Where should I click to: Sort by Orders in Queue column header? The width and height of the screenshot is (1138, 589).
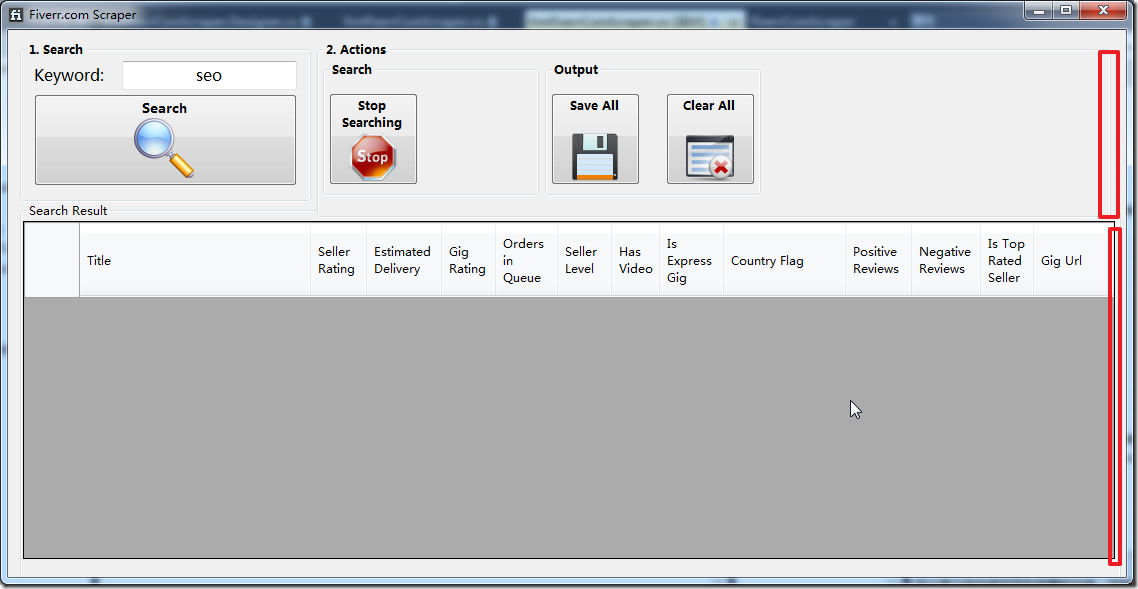[526, 260]
